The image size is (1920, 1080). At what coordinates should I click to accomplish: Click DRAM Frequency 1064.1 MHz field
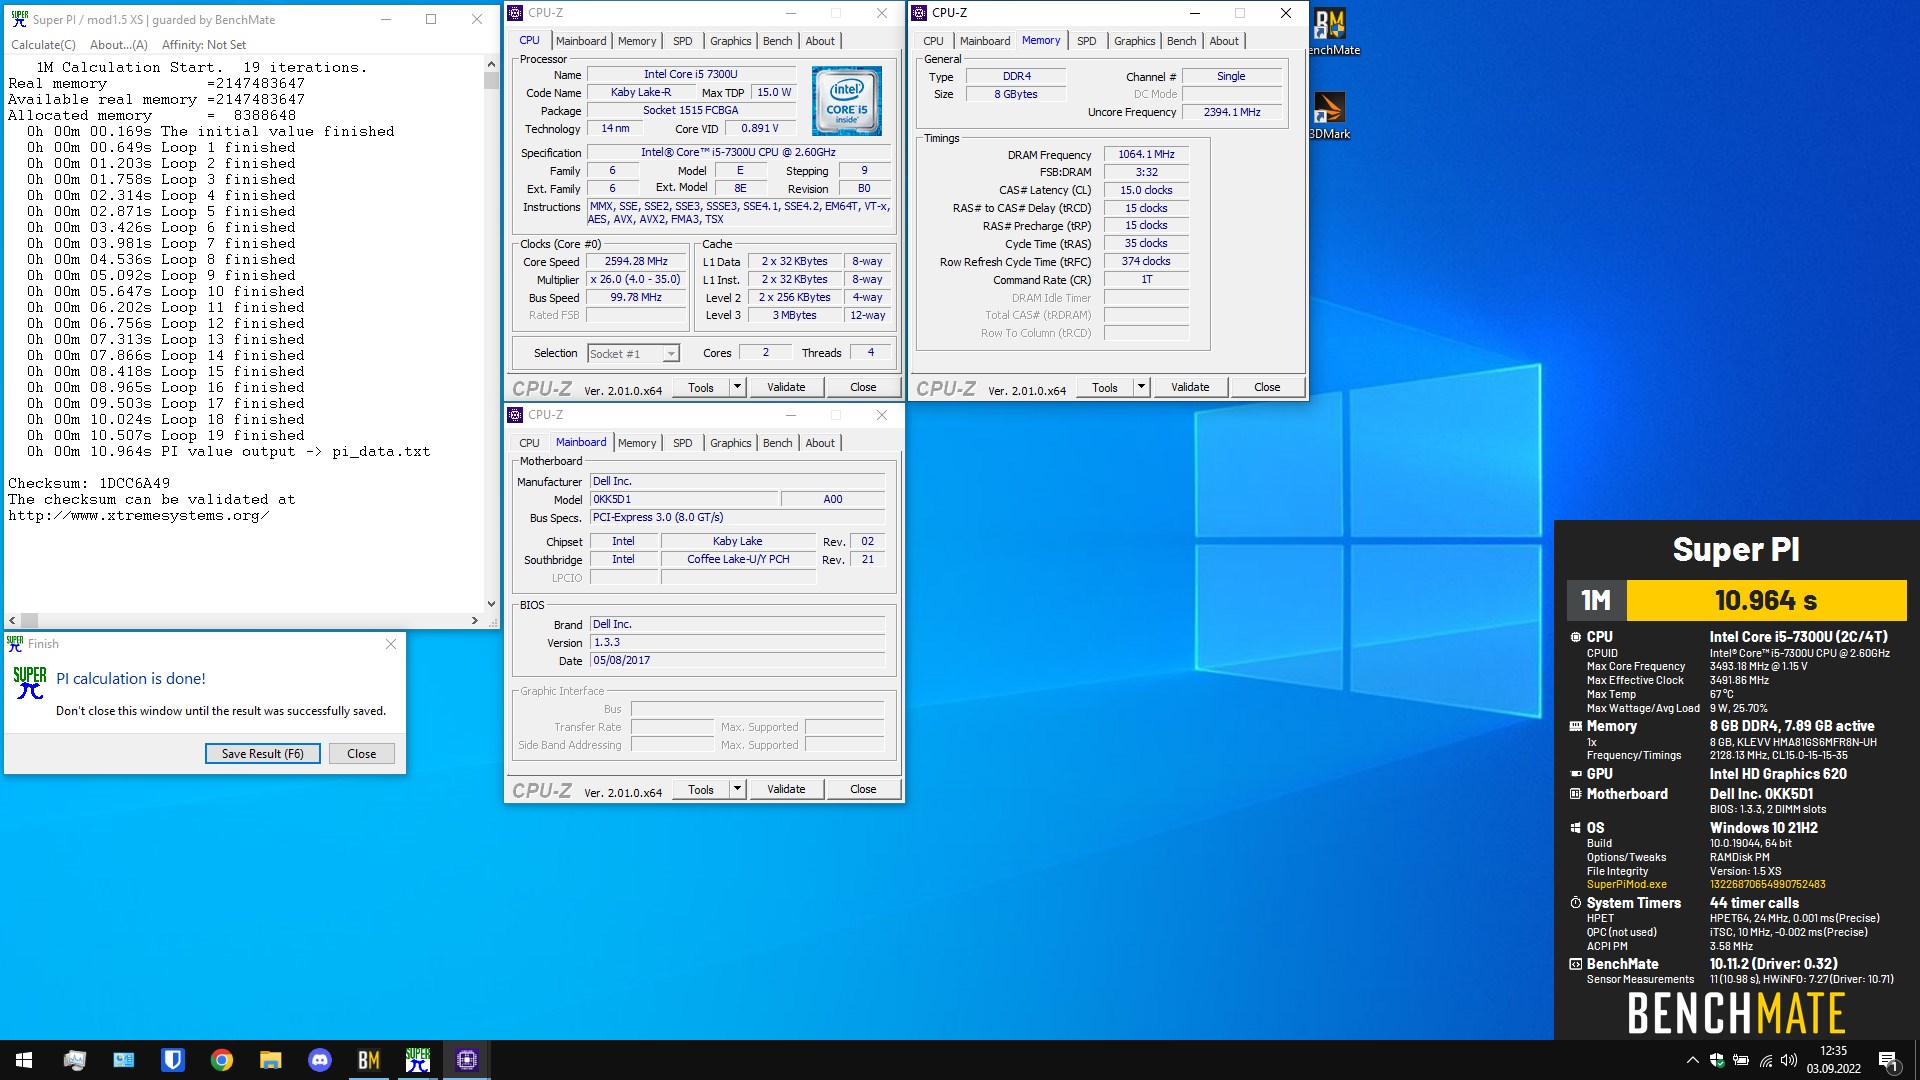1146,155
